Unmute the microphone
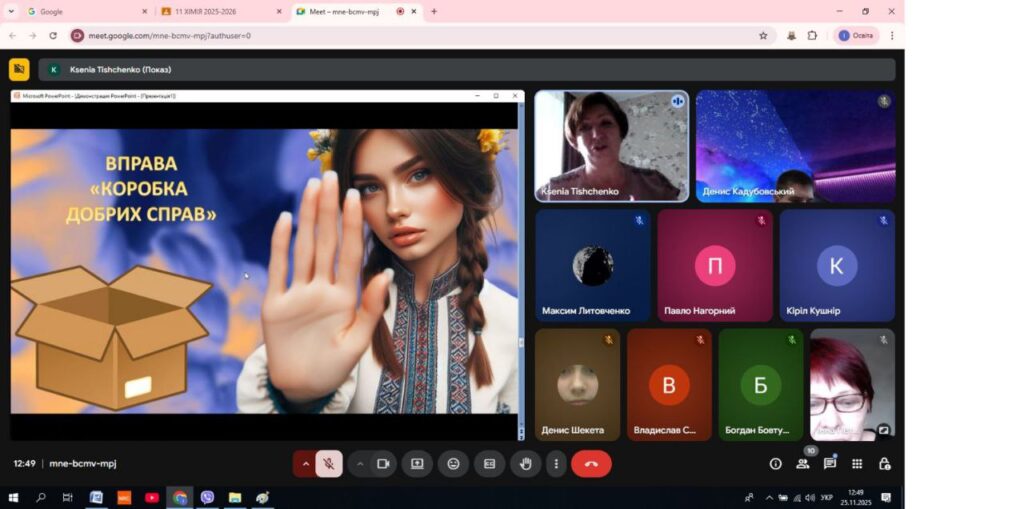Image resolution: width=1024 pixels, height=509 pixels. click(329, 464)
